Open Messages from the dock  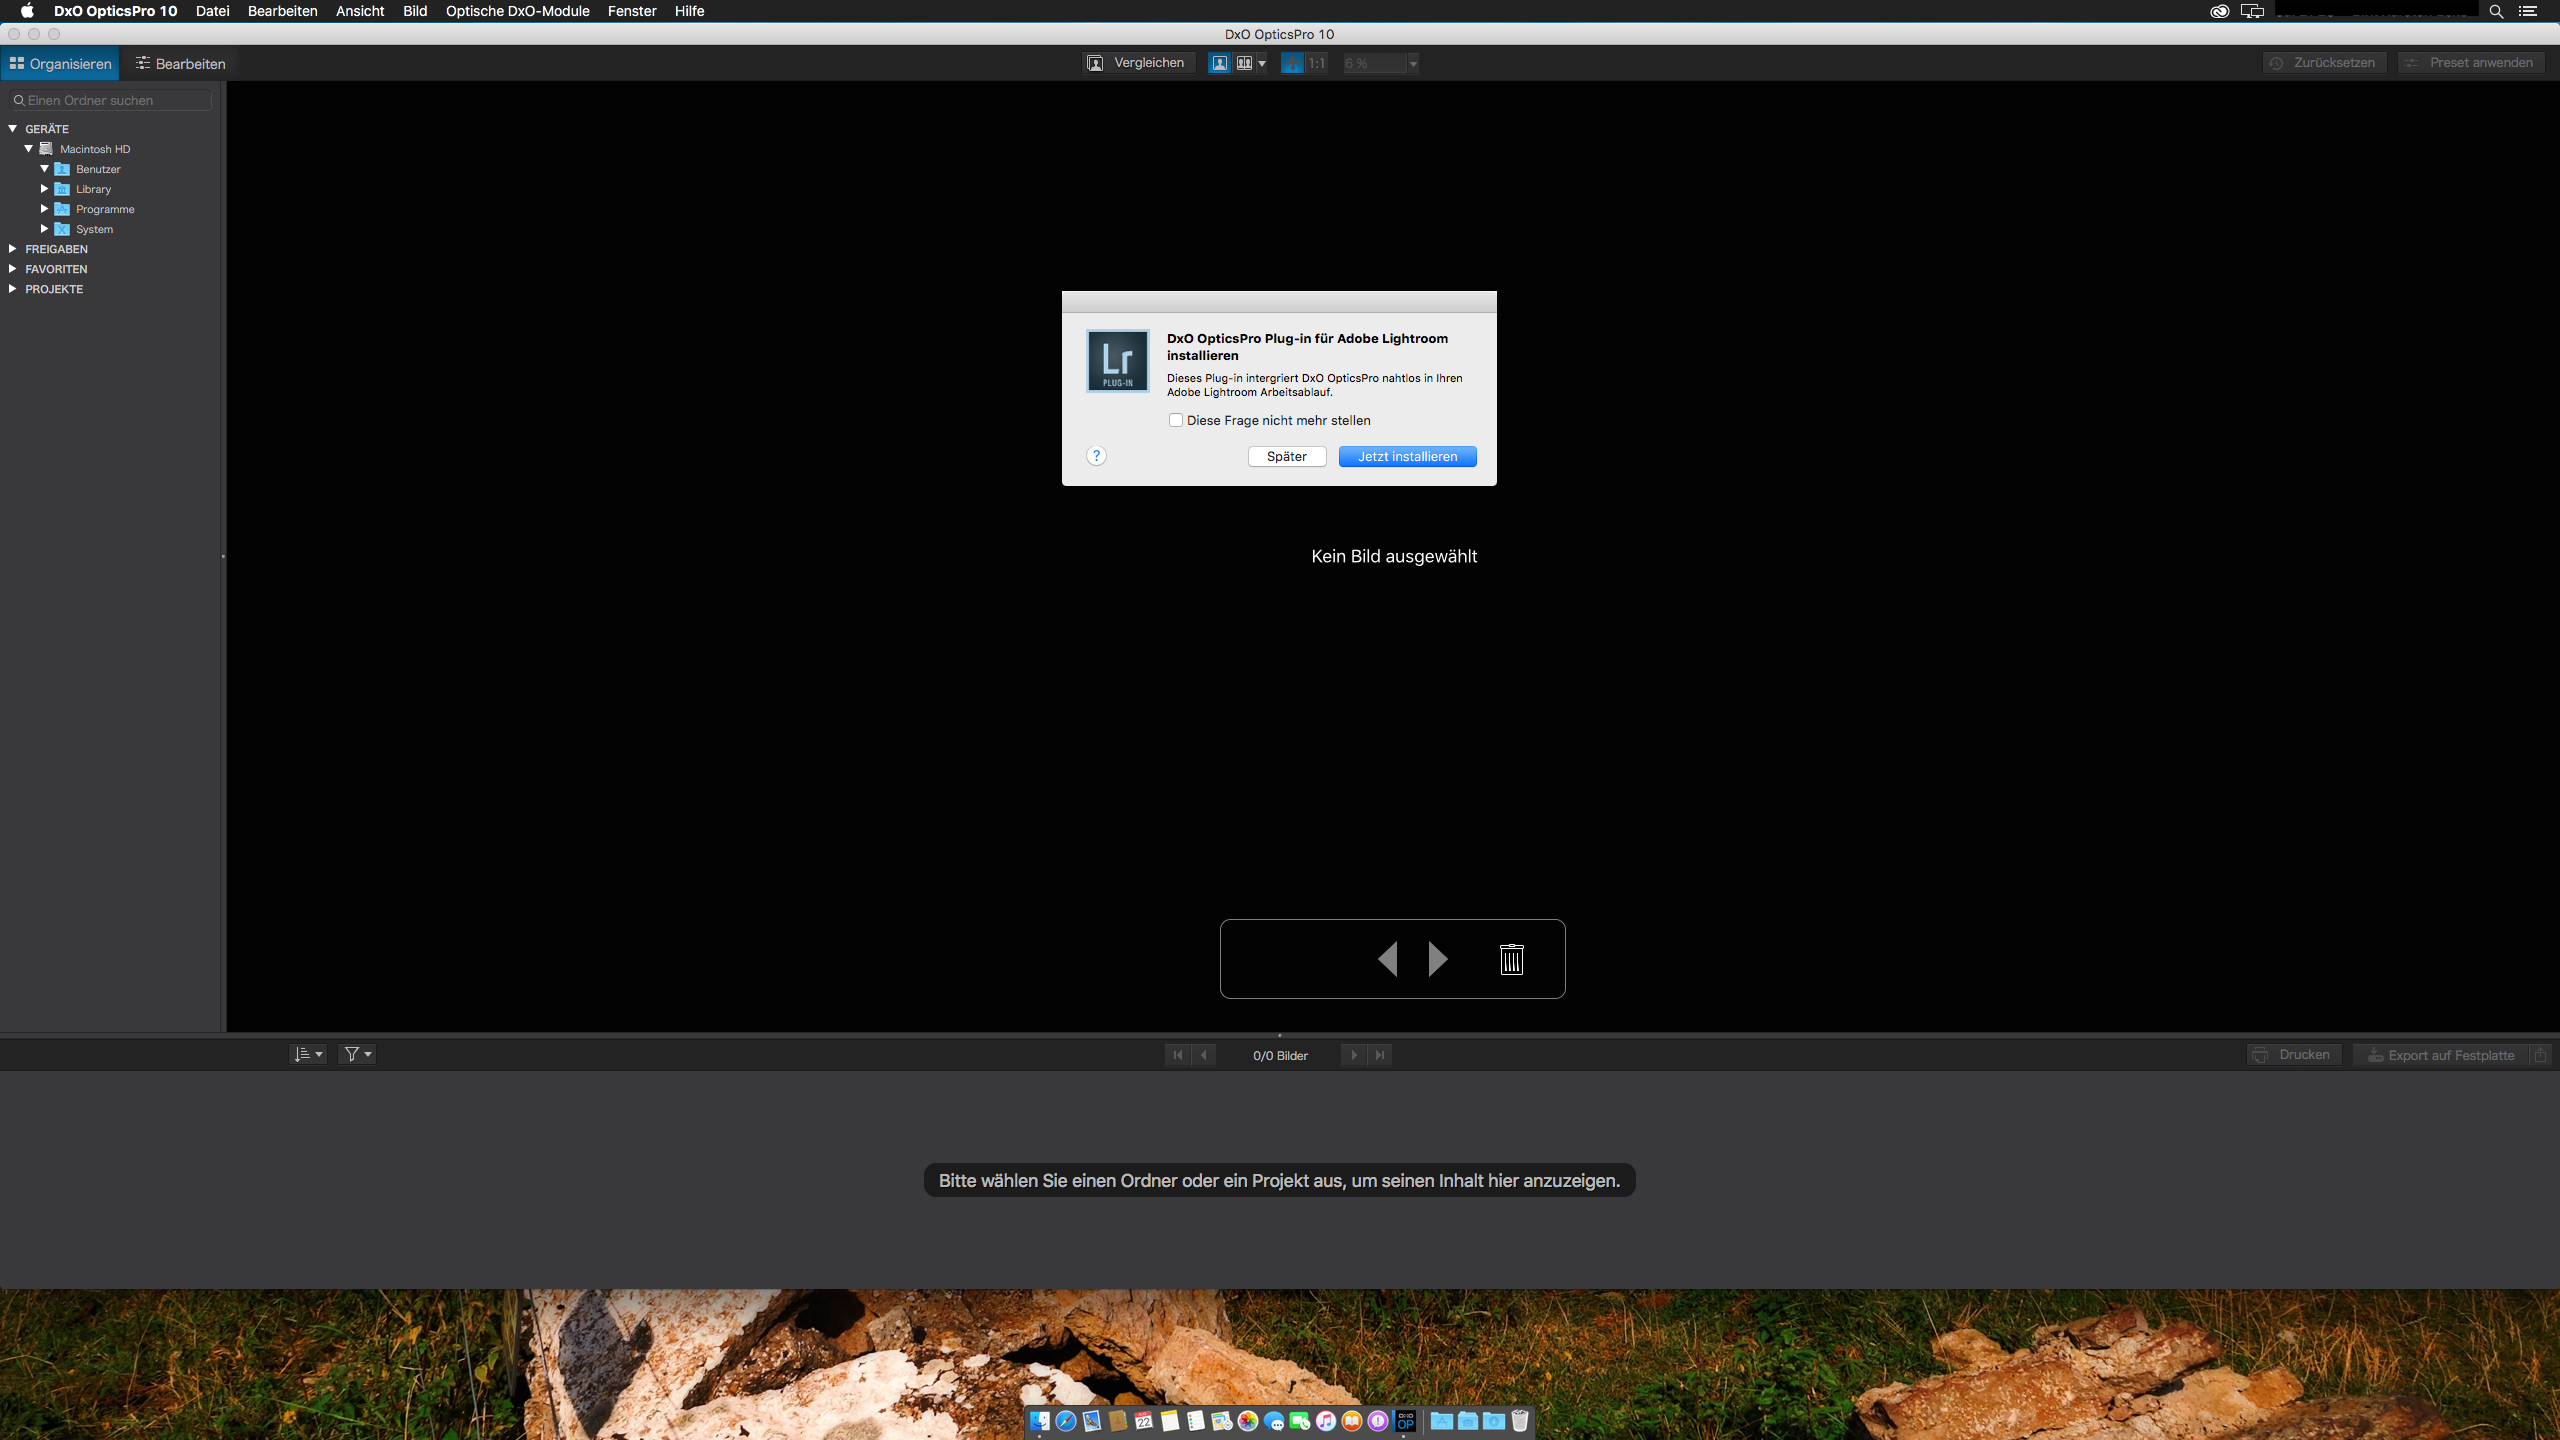point(1274,1421)
